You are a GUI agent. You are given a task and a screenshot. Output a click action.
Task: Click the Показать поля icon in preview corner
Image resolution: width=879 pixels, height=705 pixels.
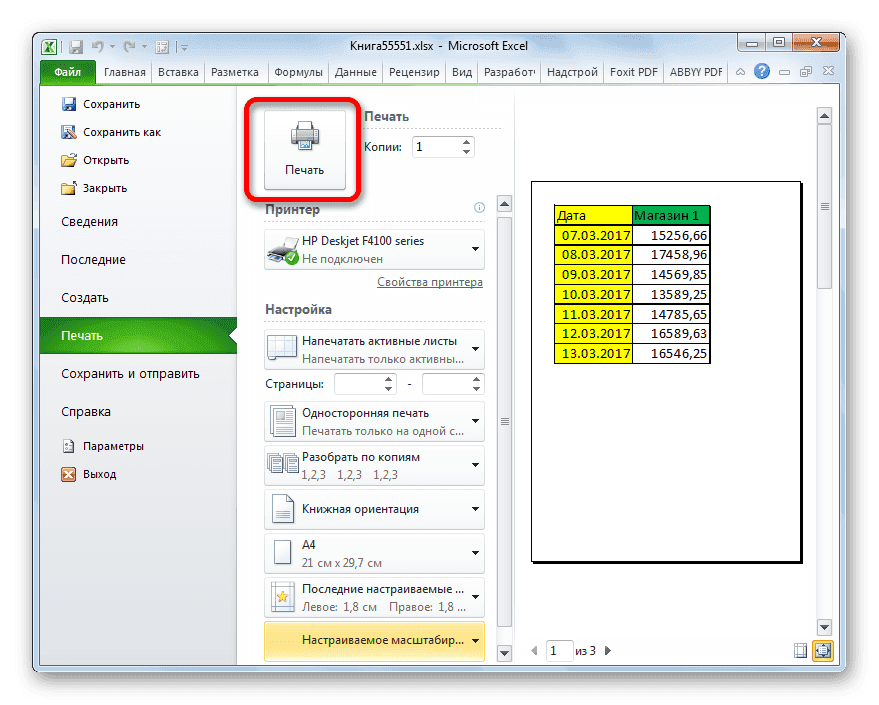coord(800,650)
